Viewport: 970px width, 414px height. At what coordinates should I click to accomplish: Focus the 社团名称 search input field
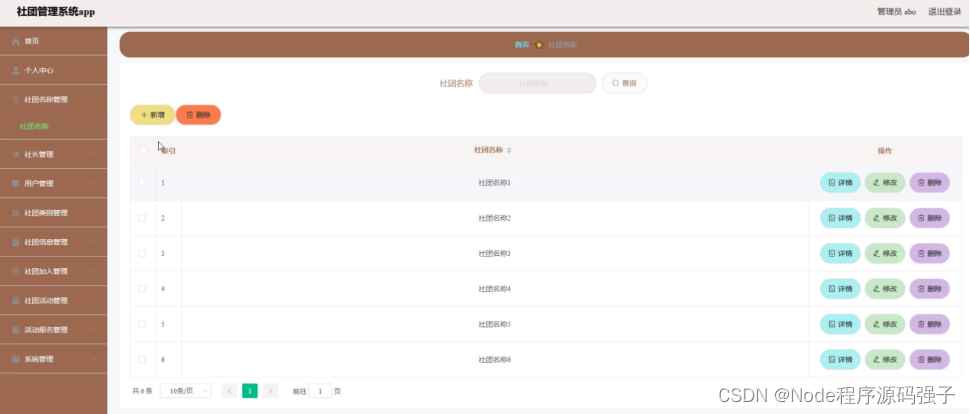(x=538, y=83)
